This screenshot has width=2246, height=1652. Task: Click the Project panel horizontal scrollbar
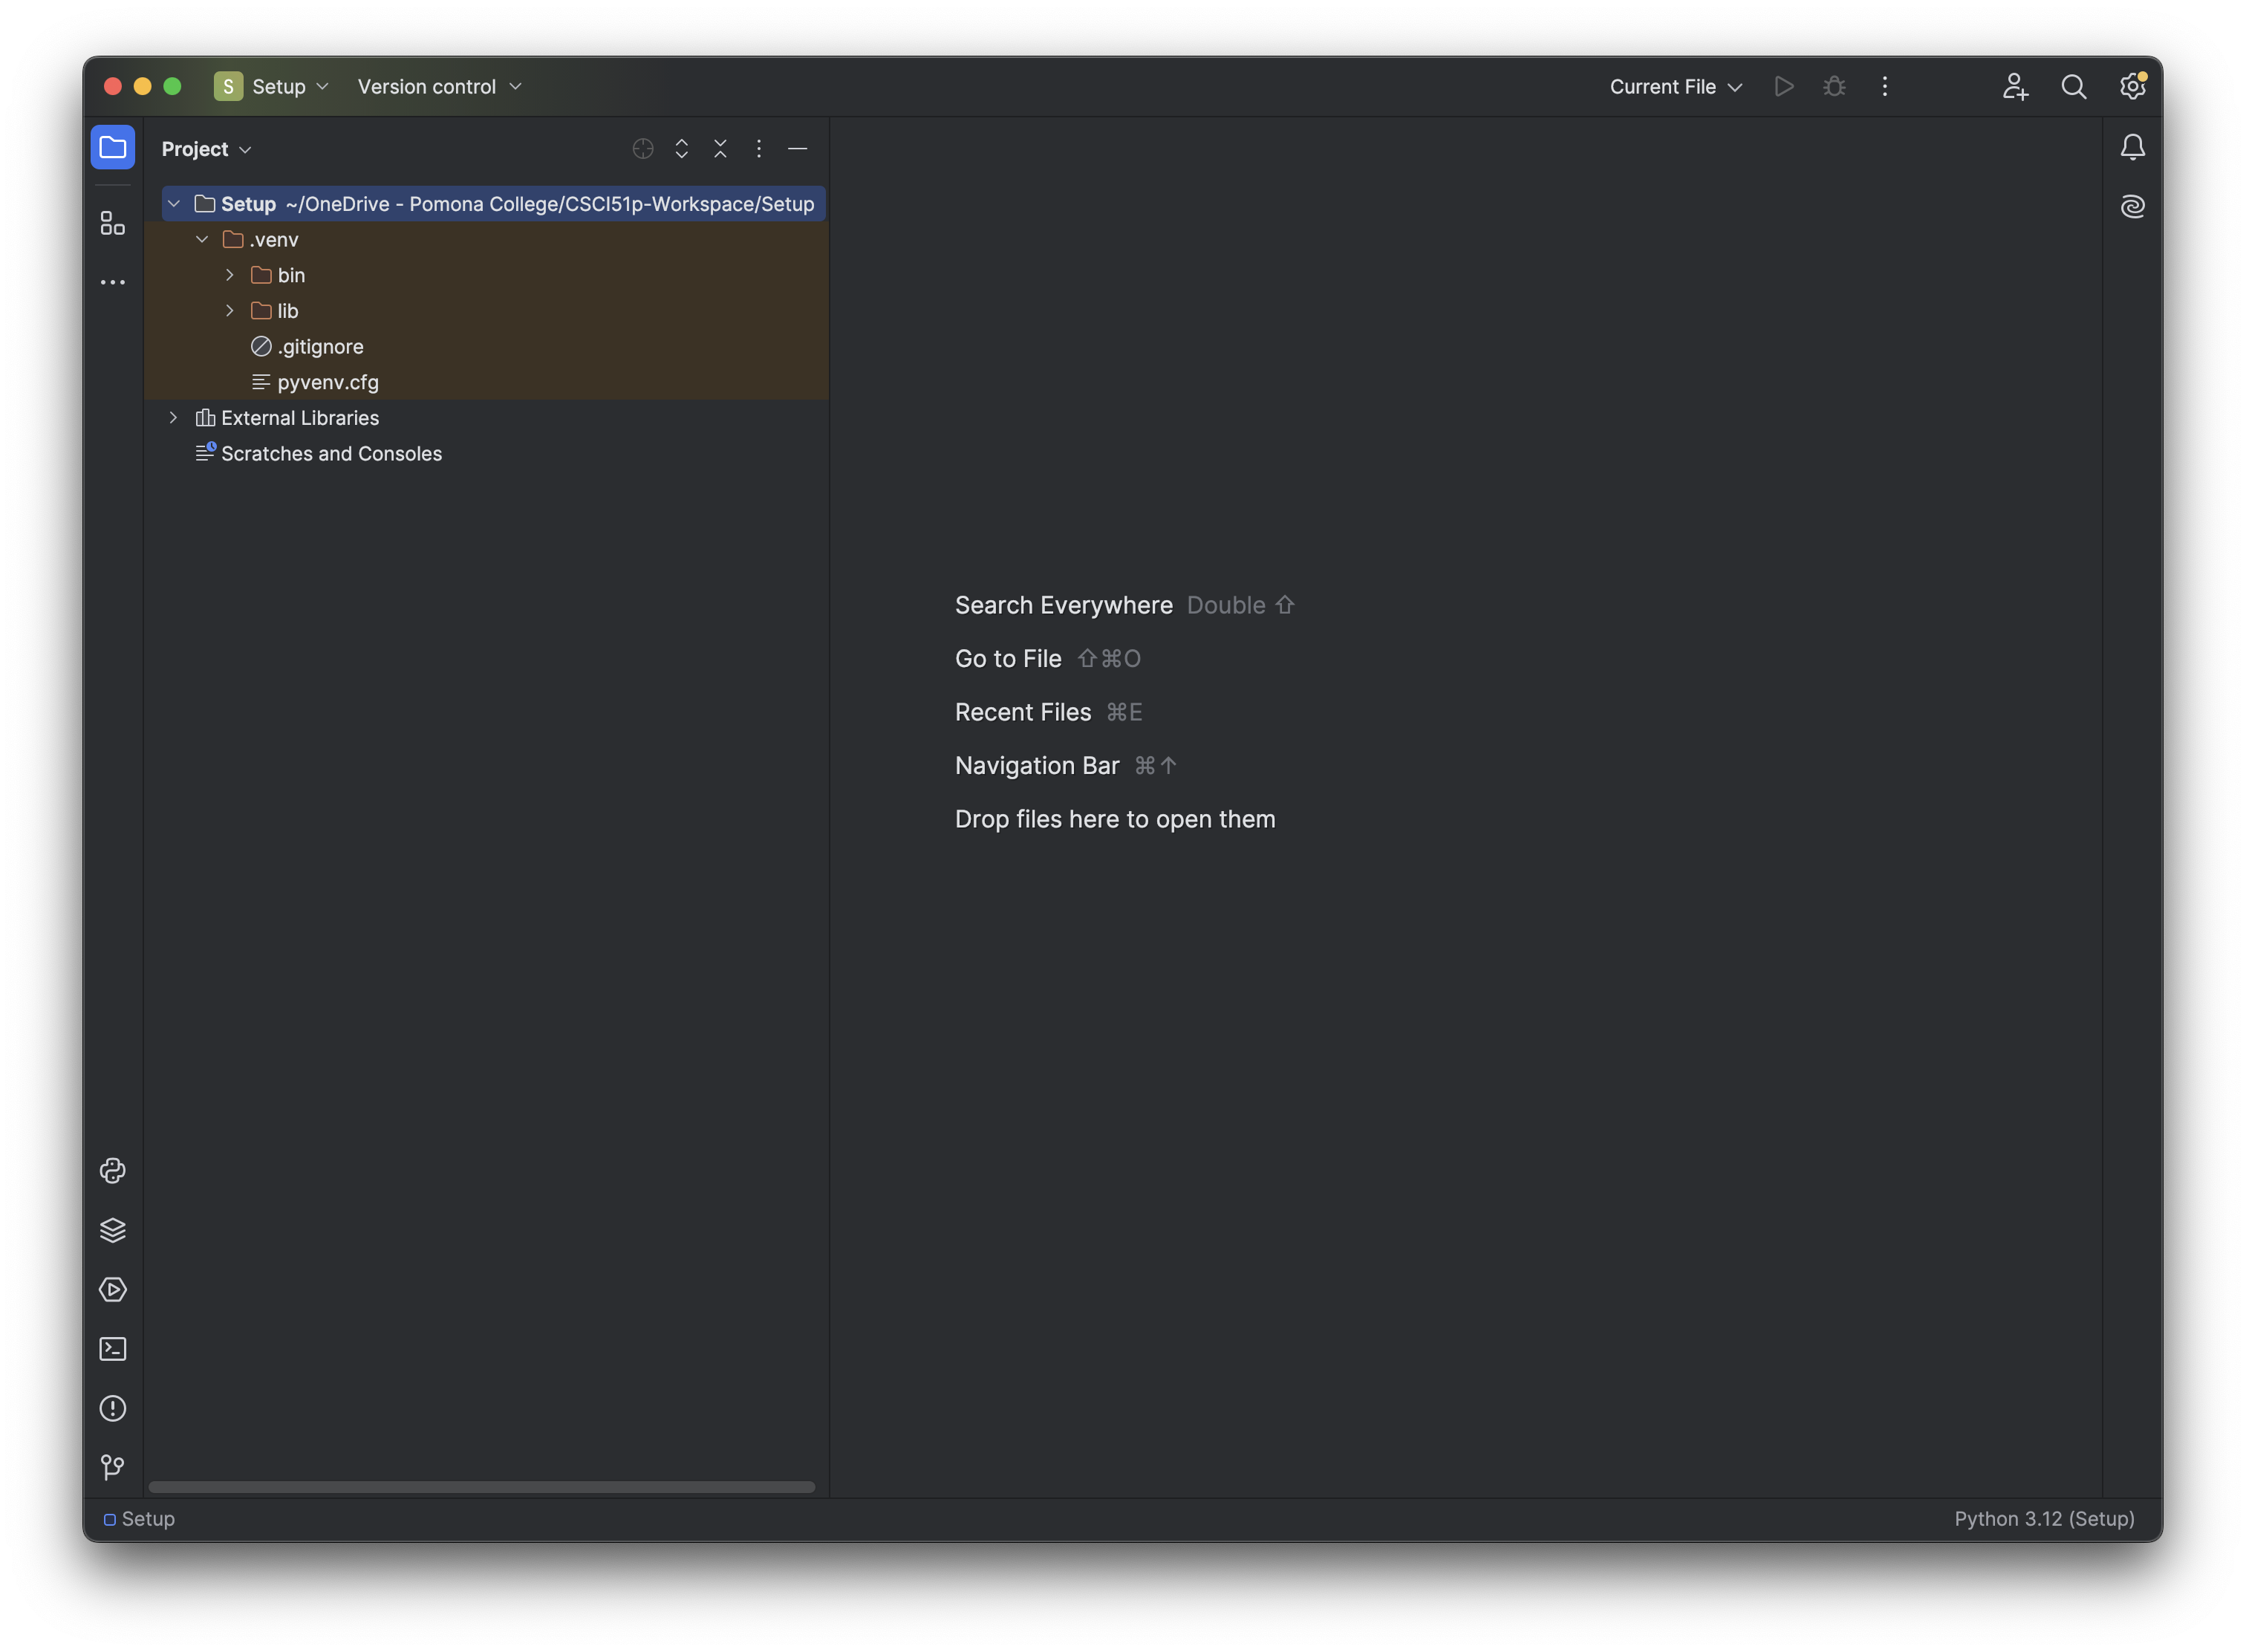point(481,1487)
